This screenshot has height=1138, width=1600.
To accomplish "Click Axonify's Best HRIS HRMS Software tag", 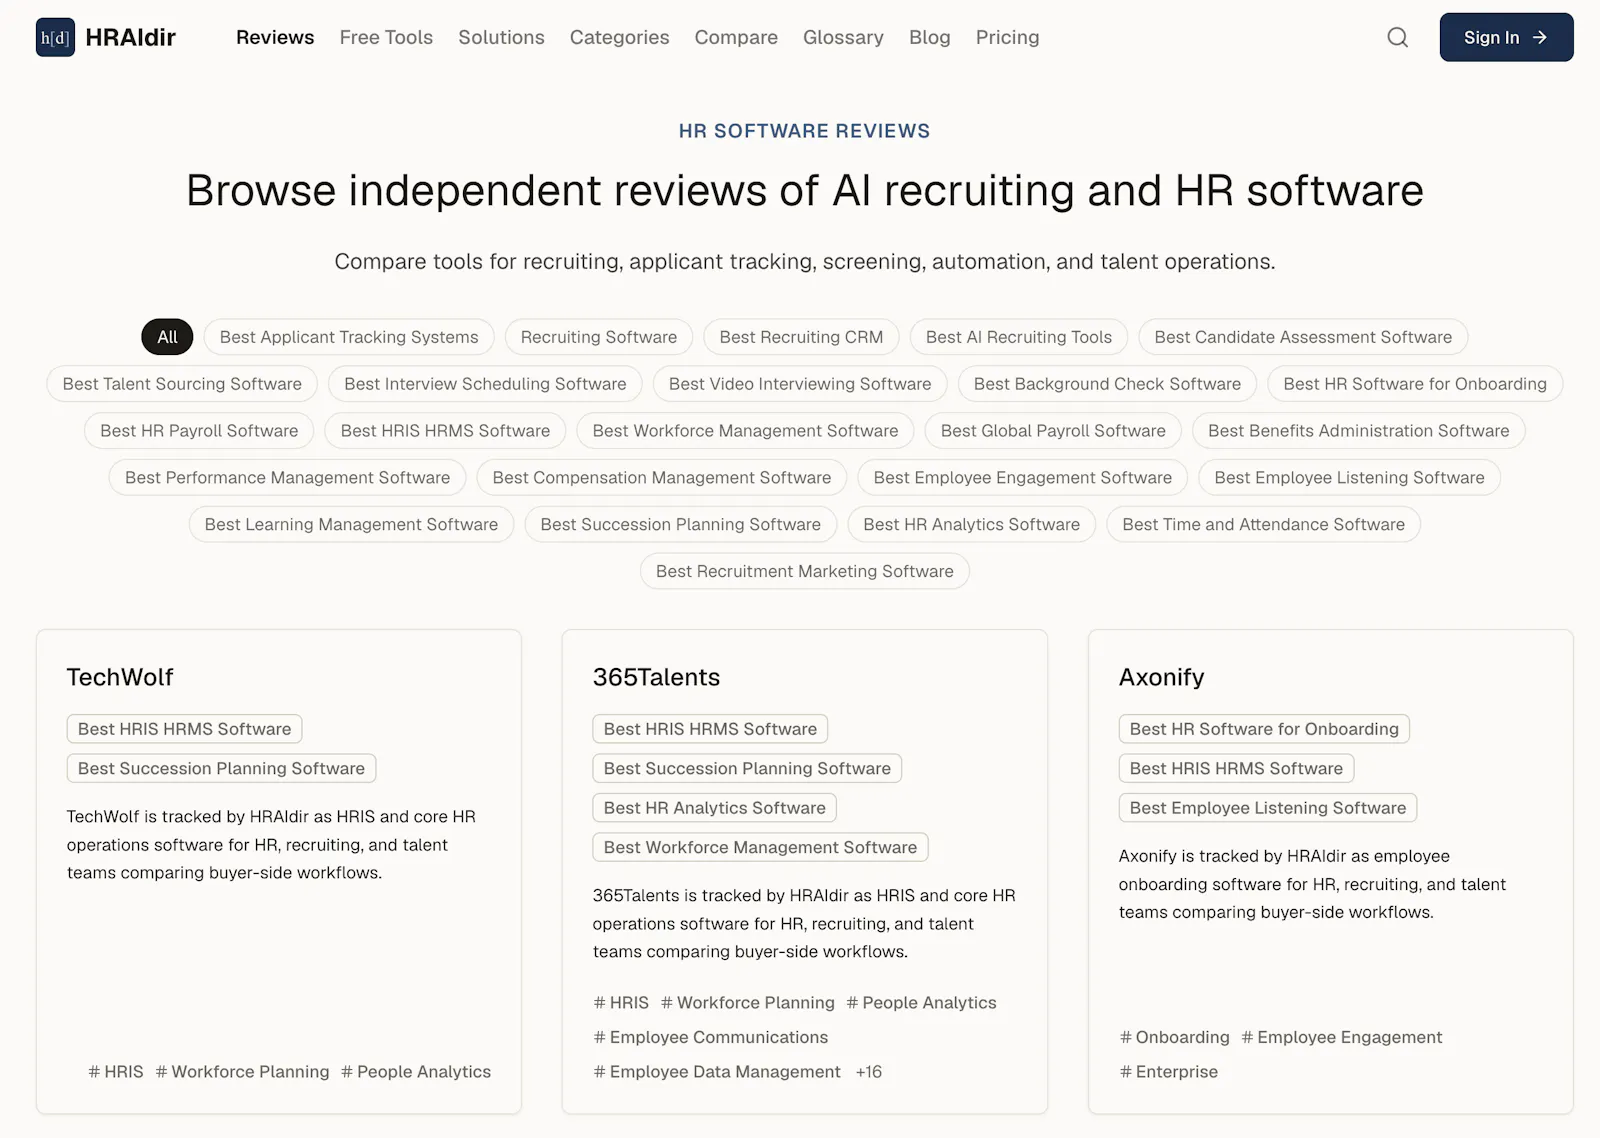I will point(1237,768).
